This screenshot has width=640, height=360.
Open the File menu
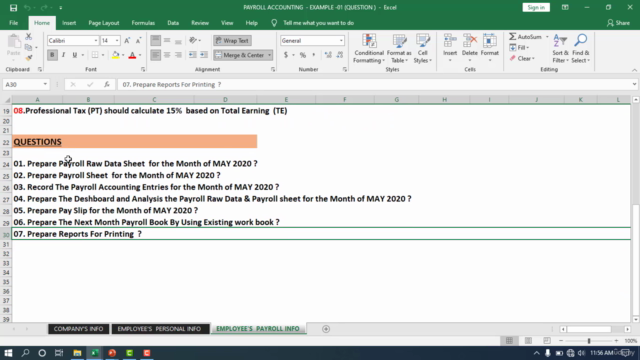(x=13, y=23)
